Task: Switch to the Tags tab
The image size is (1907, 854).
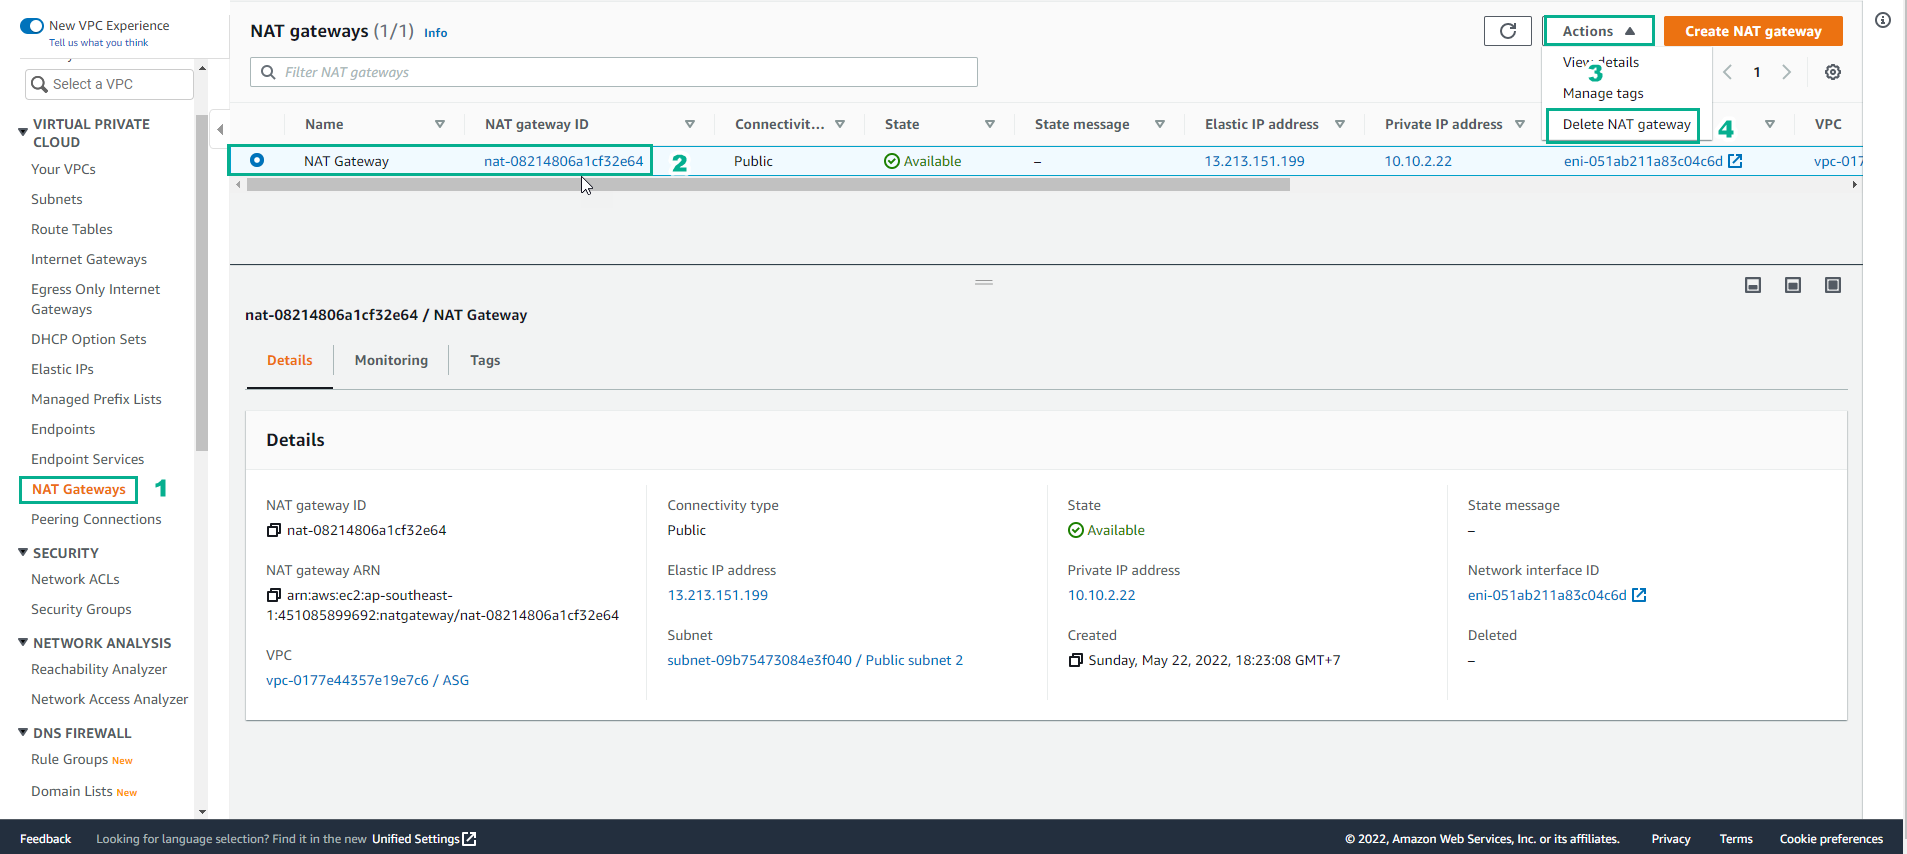Action: point(485,360)
